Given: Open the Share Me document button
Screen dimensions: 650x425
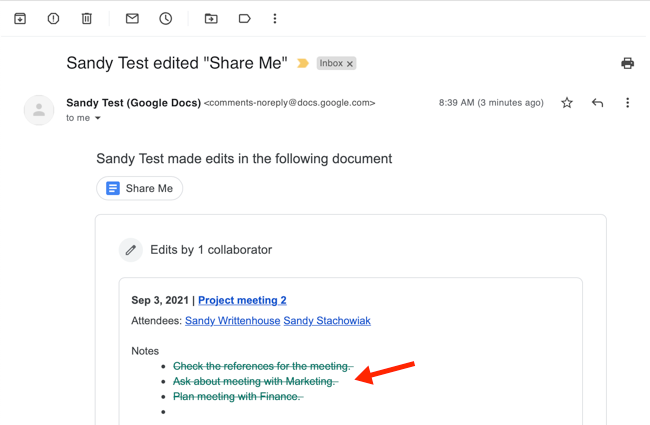Looking at the screenshot, I should (140, 188).
